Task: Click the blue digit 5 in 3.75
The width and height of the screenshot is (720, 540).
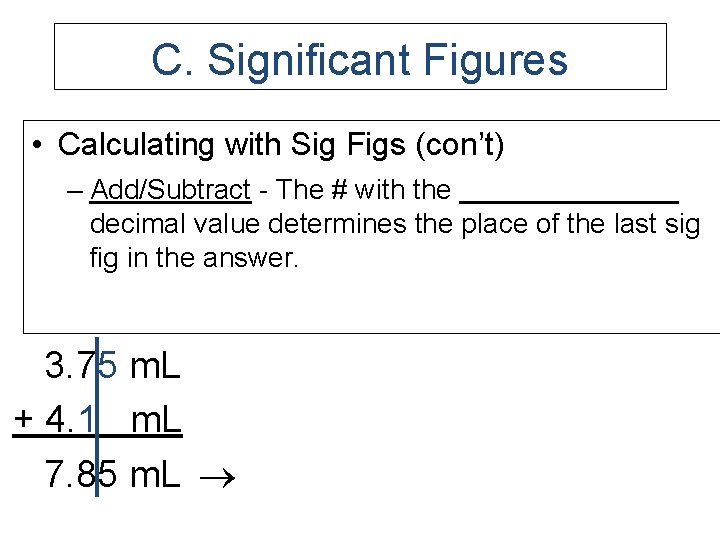Action: [108, 366]
